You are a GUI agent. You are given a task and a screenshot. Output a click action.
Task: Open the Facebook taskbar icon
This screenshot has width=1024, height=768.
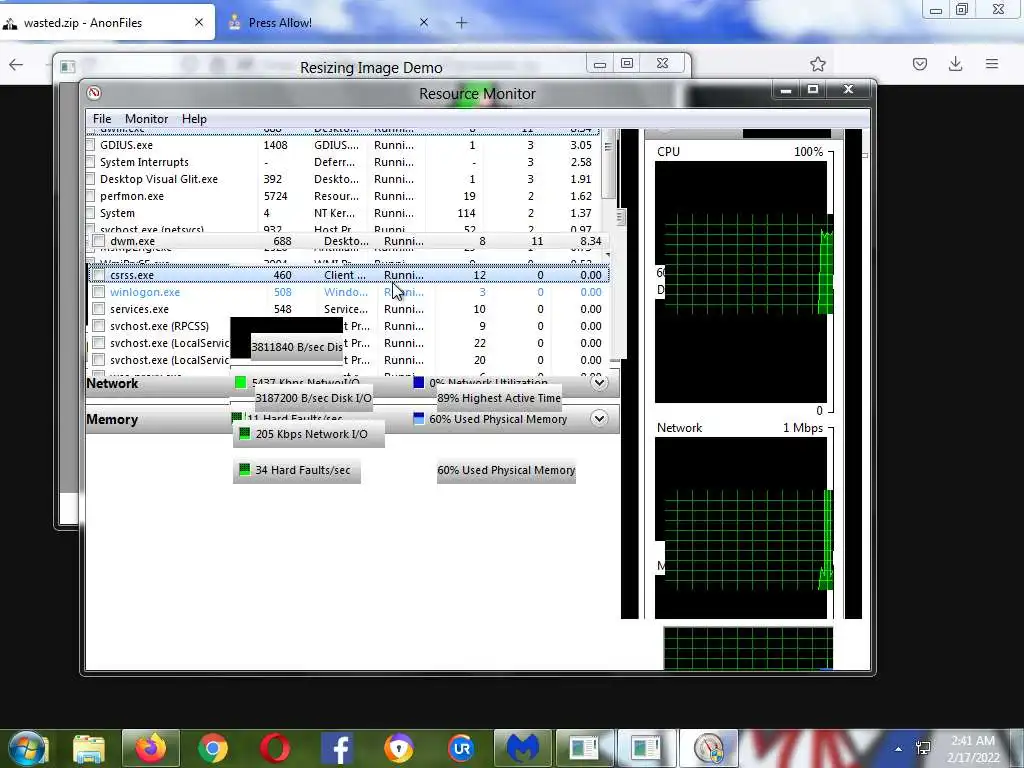338,748
